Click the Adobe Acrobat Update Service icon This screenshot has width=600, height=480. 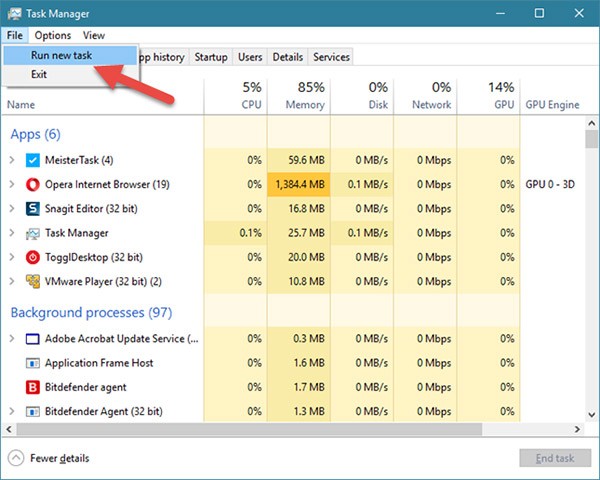pyautogui.click(x=33, y=338)
